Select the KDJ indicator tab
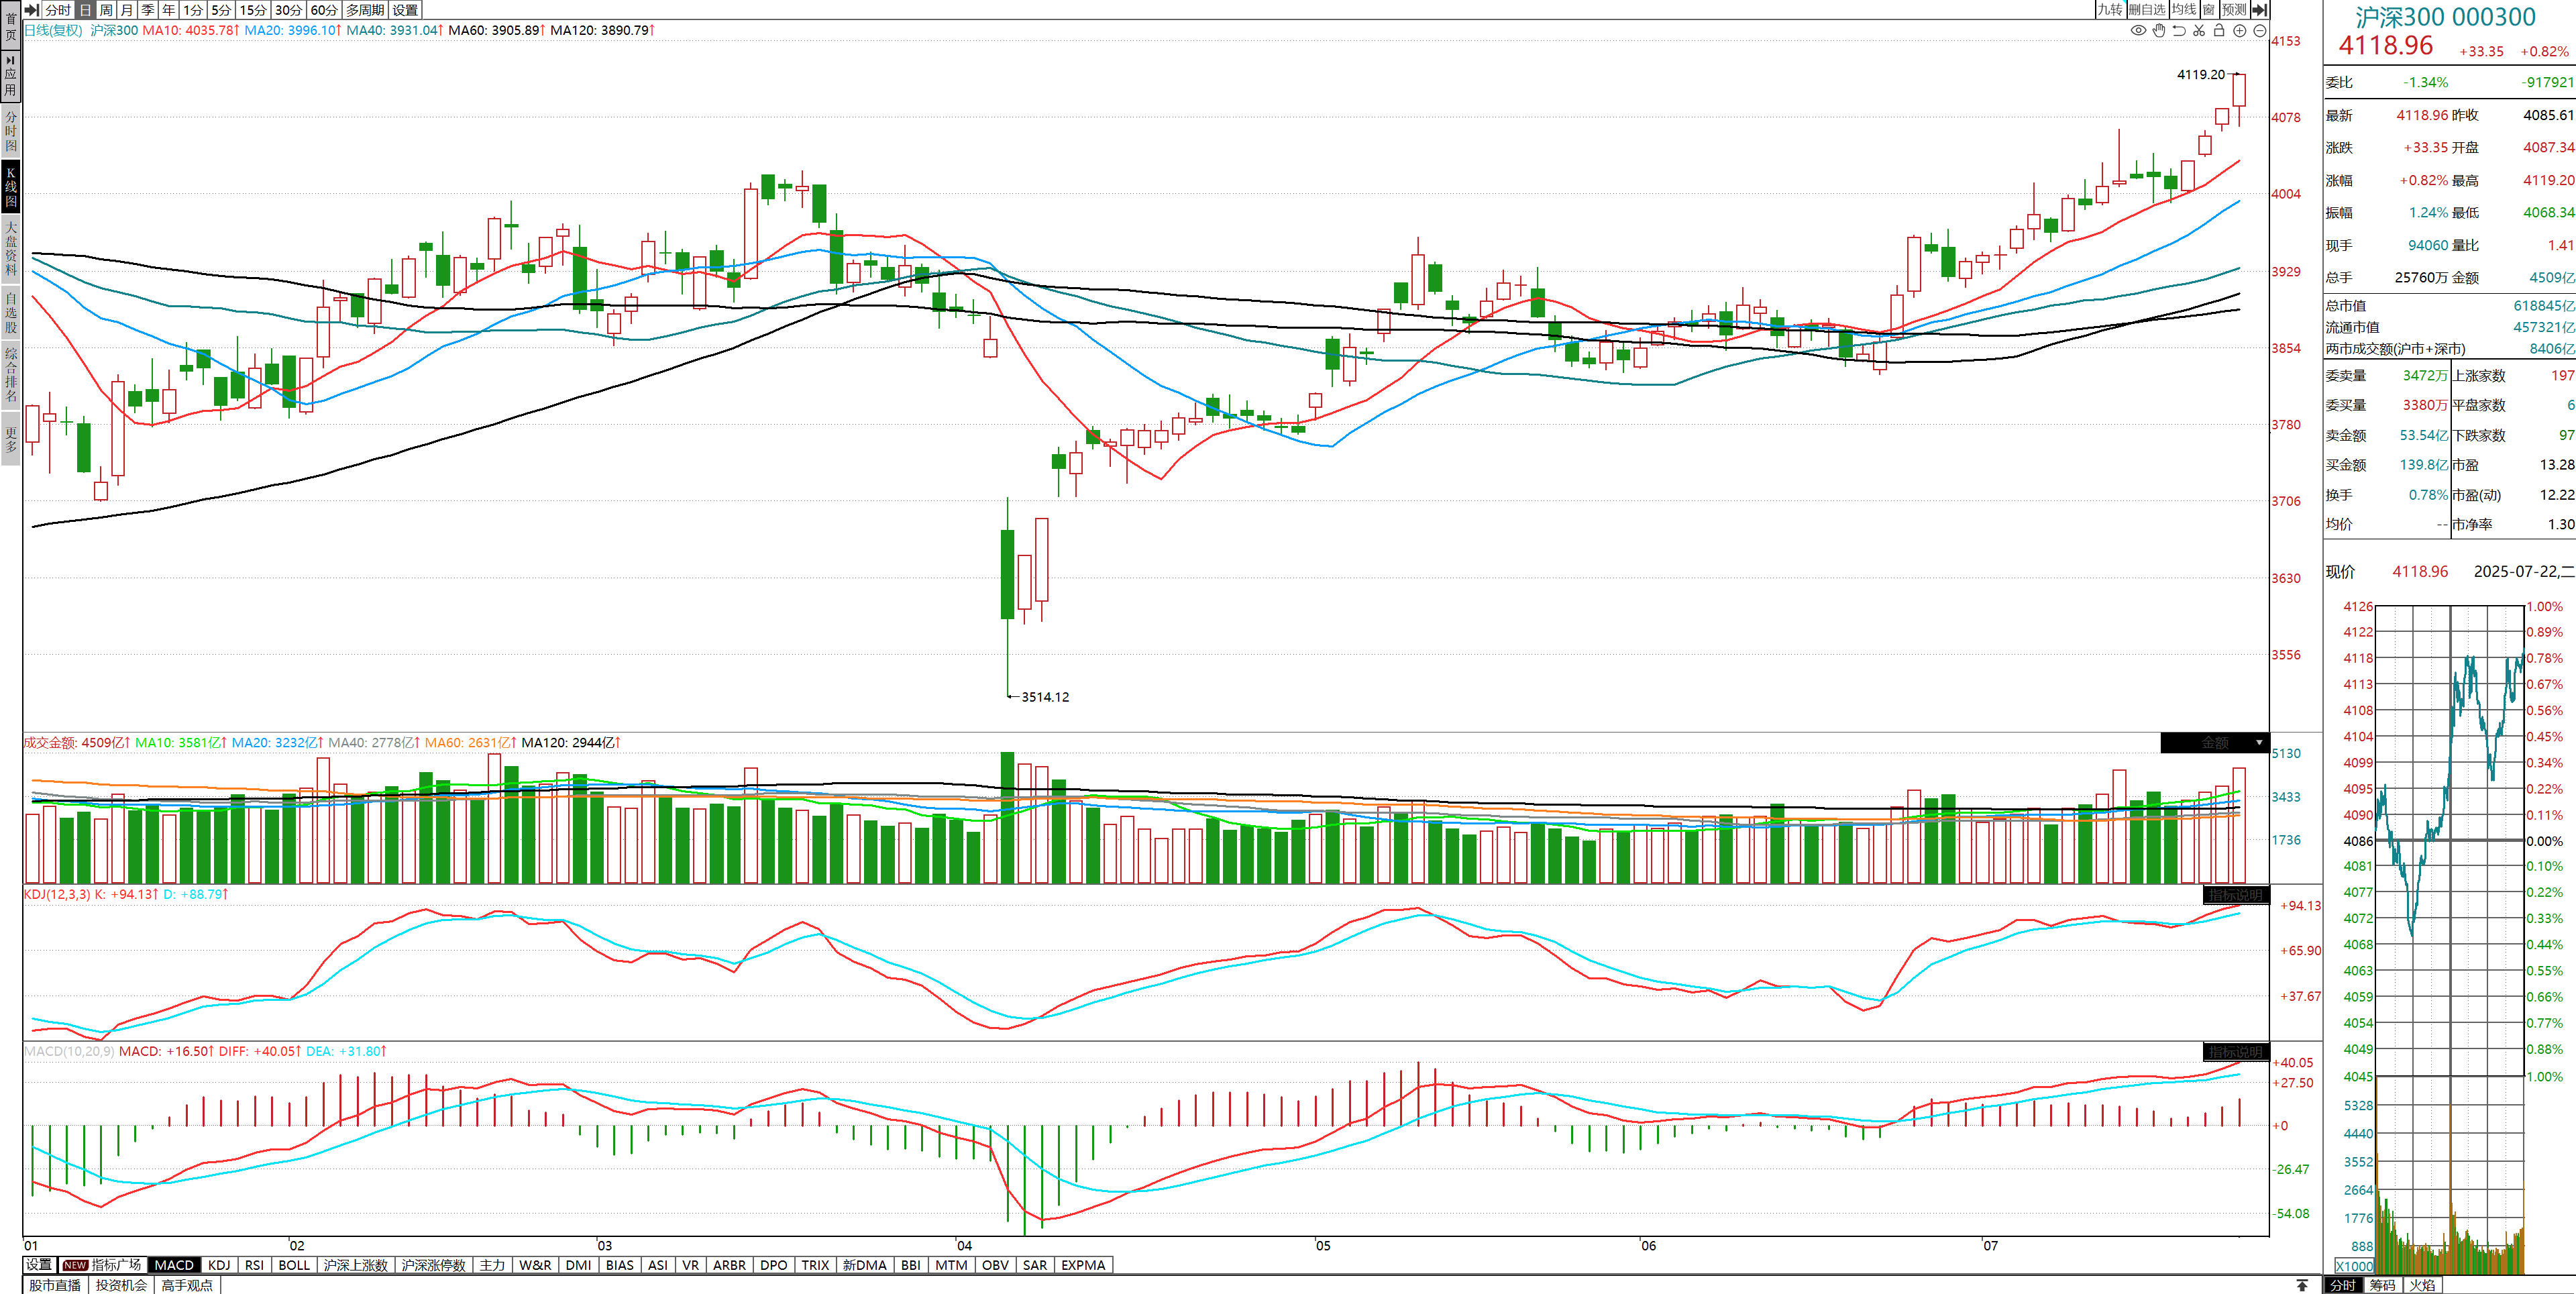 pyautogui.click(x=219, y=1265)
